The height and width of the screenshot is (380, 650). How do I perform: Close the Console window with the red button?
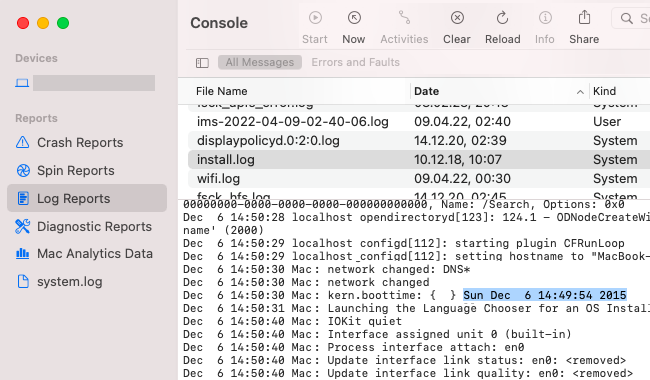click(x=23, y=23)
